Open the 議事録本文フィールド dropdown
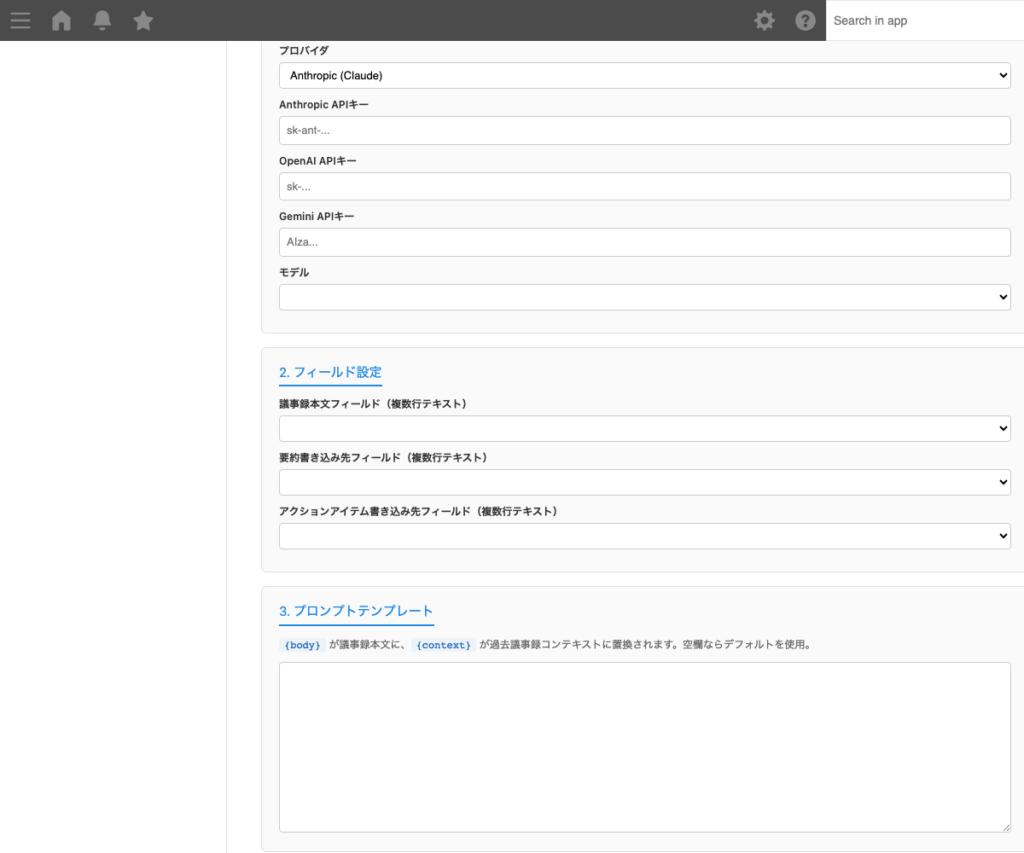Viewport: 1024px width, 853px height. click(643, 428)
